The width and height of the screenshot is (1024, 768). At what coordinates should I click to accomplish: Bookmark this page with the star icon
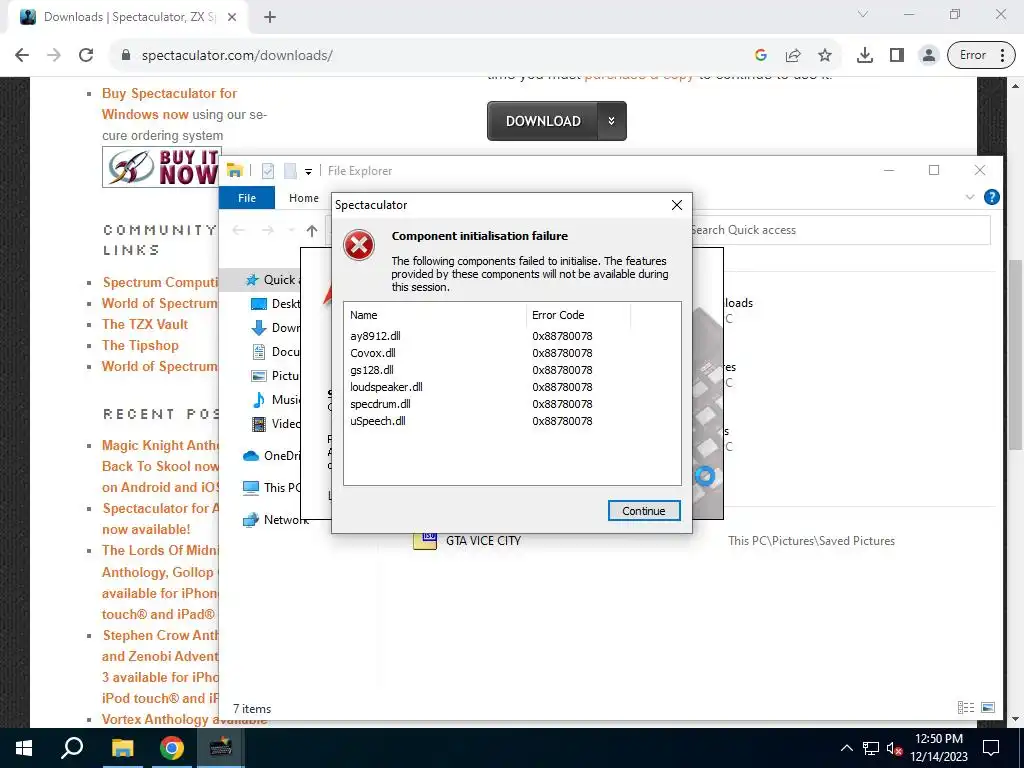(825, 55)
